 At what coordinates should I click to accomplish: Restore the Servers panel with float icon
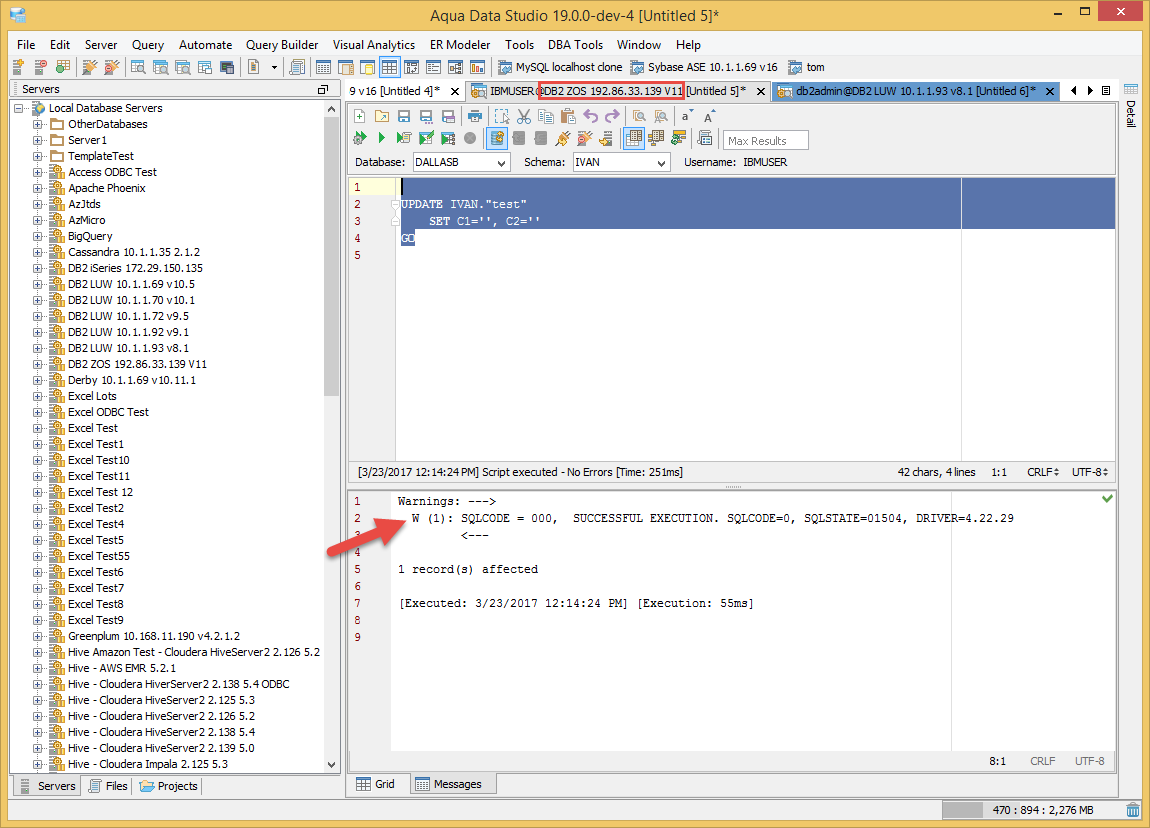323,89
